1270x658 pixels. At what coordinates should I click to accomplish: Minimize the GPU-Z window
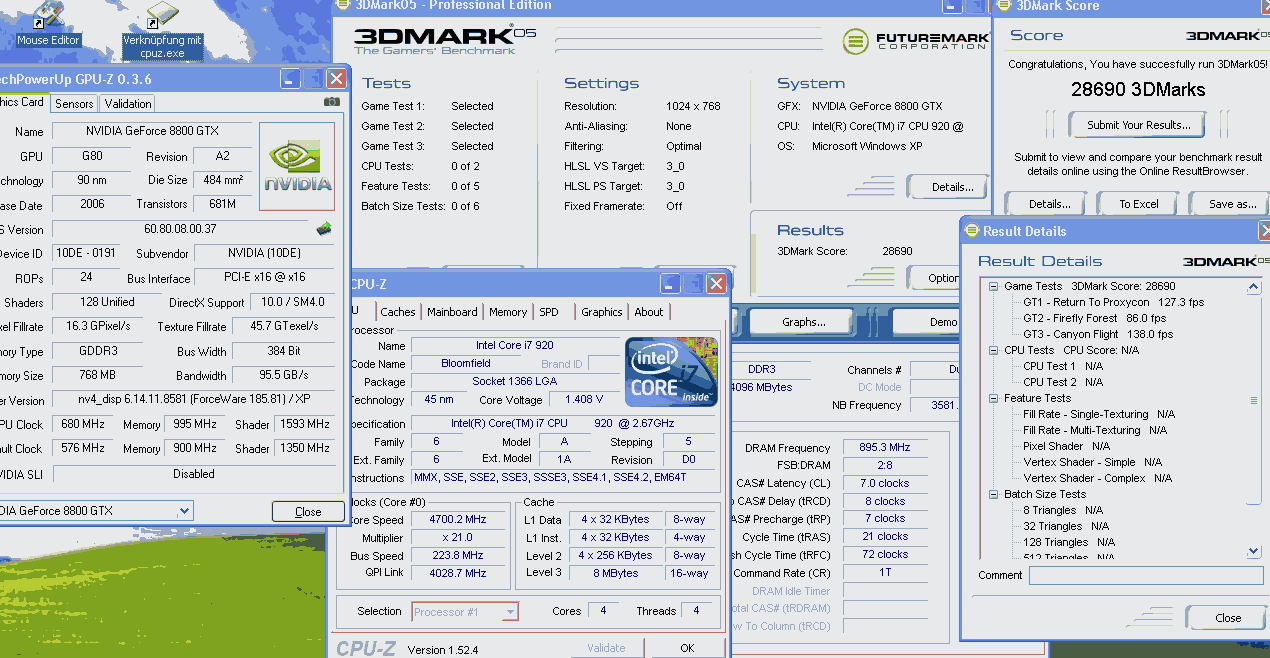(290, 79)
